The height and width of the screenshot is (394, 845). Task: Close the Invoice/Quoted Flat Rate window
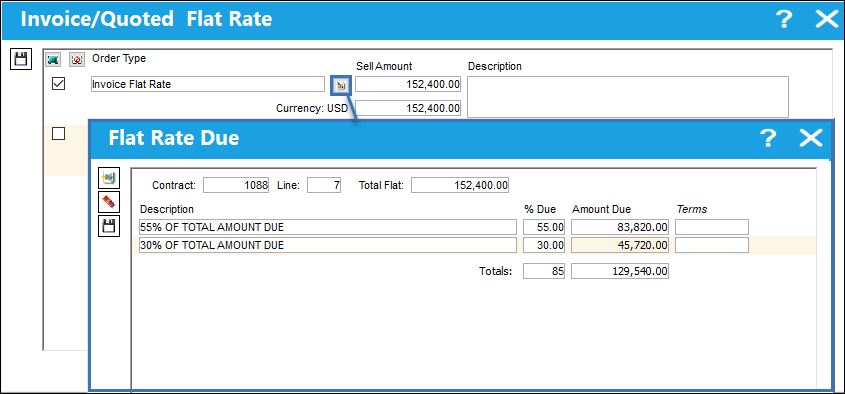(x=827, y=19)
